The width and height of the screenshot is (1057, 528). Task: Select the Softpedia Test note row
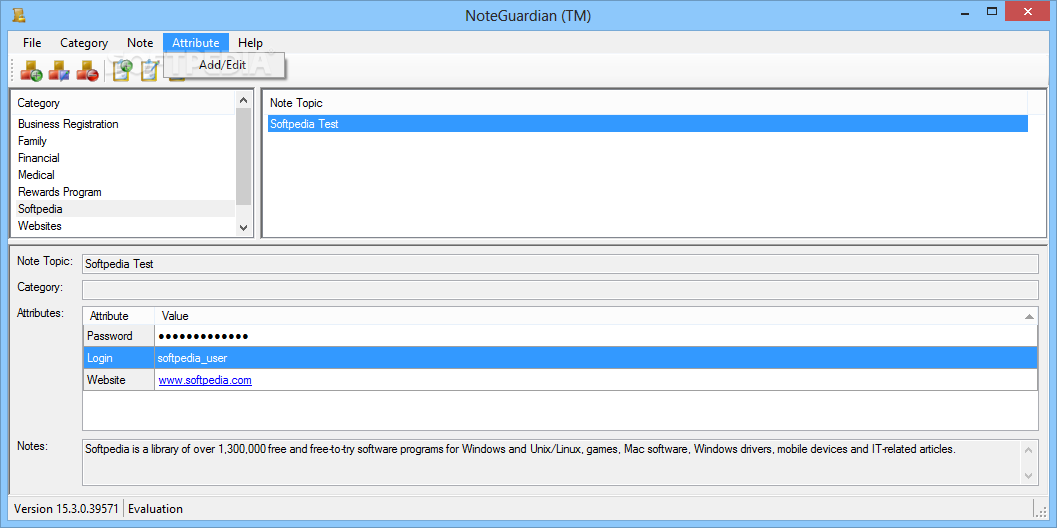click(x=647, y=124)
